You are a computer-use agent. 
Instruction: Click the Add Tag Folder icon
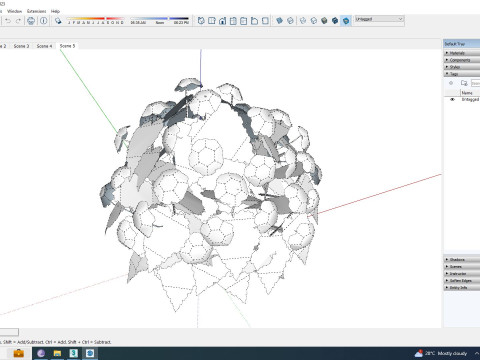[464, 83]
